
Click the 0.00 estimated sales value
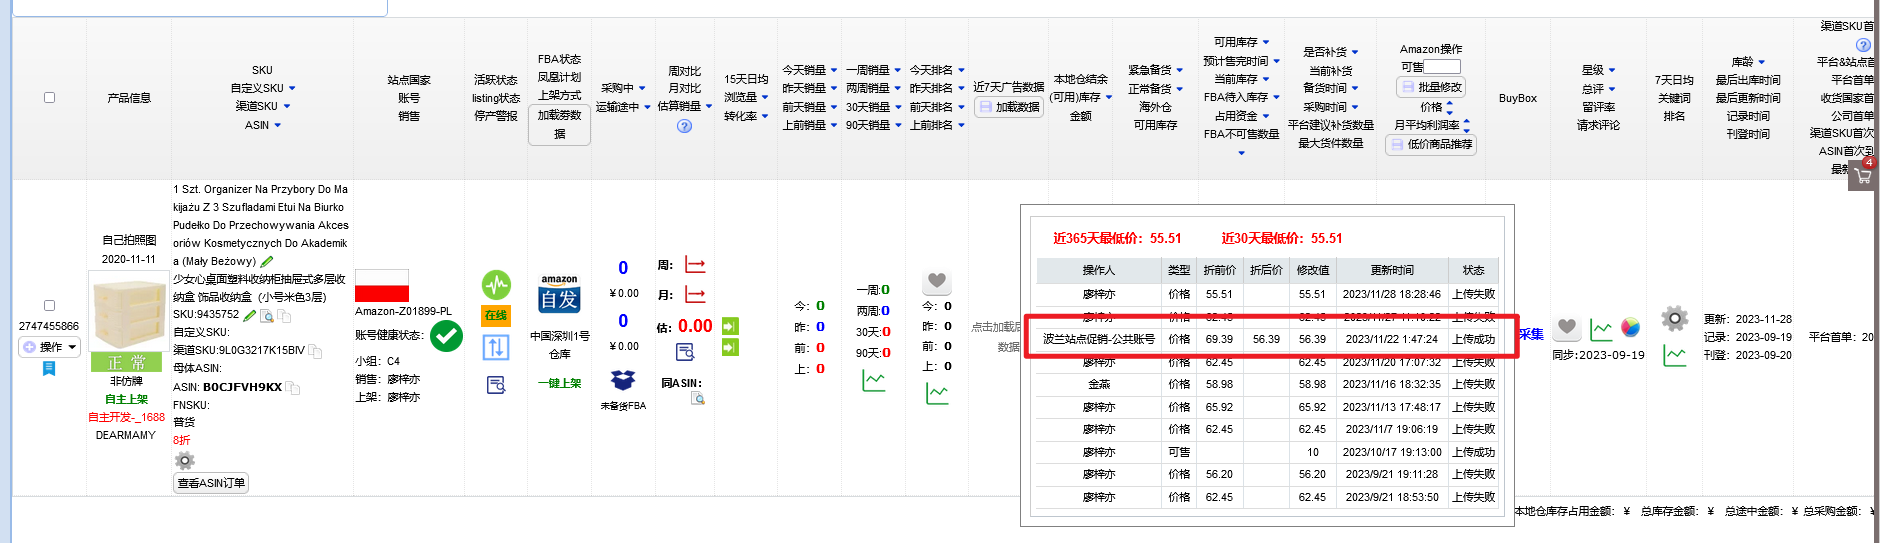tap(695, 326)
